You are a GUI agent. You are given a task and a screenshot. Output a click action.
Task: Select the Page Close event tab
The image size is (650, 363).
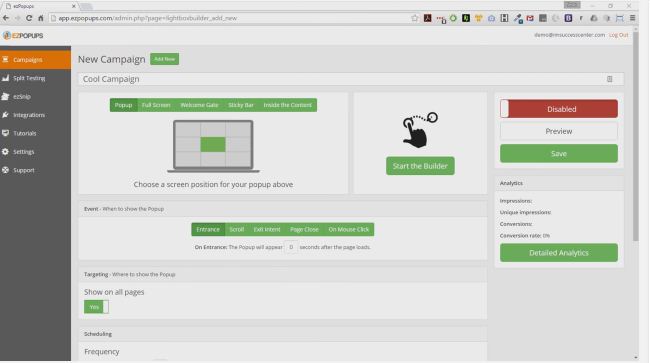(304, 230)
